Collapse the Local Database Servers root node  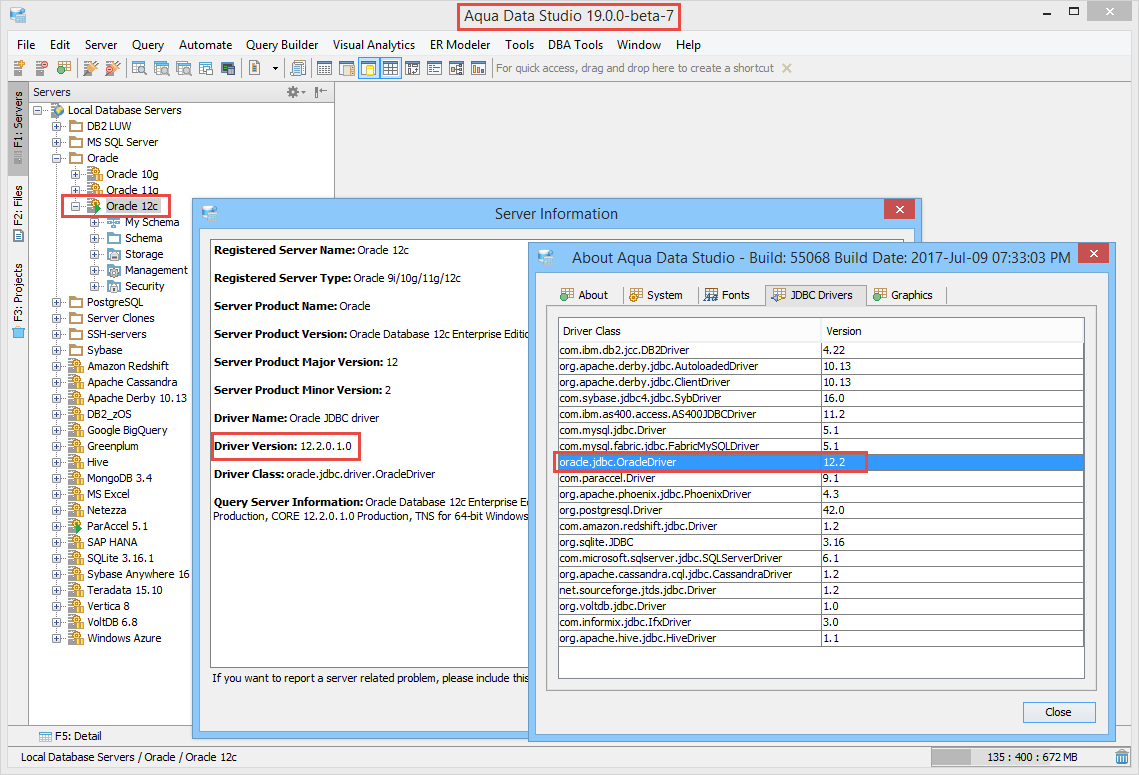37,110
